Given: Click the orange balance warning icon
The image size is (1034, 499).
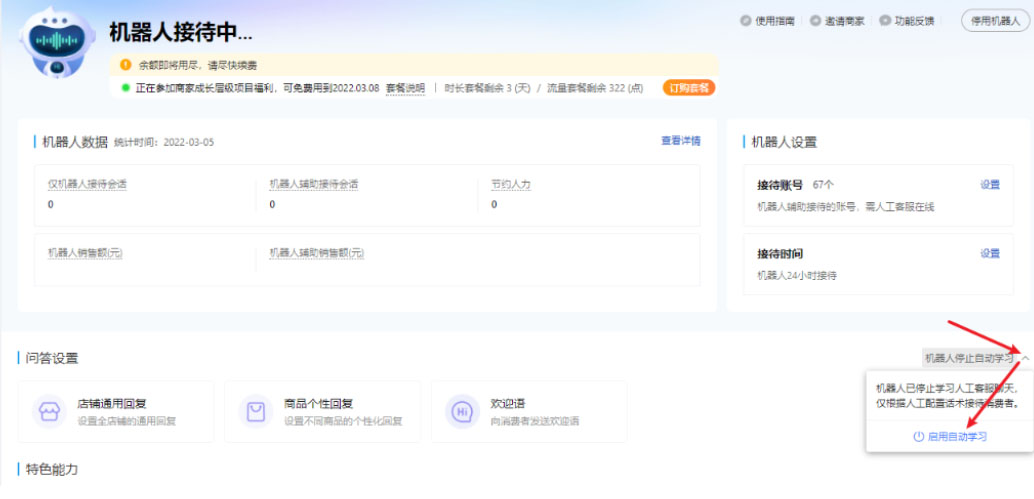Looking at the screenshot, I should 125,65.
